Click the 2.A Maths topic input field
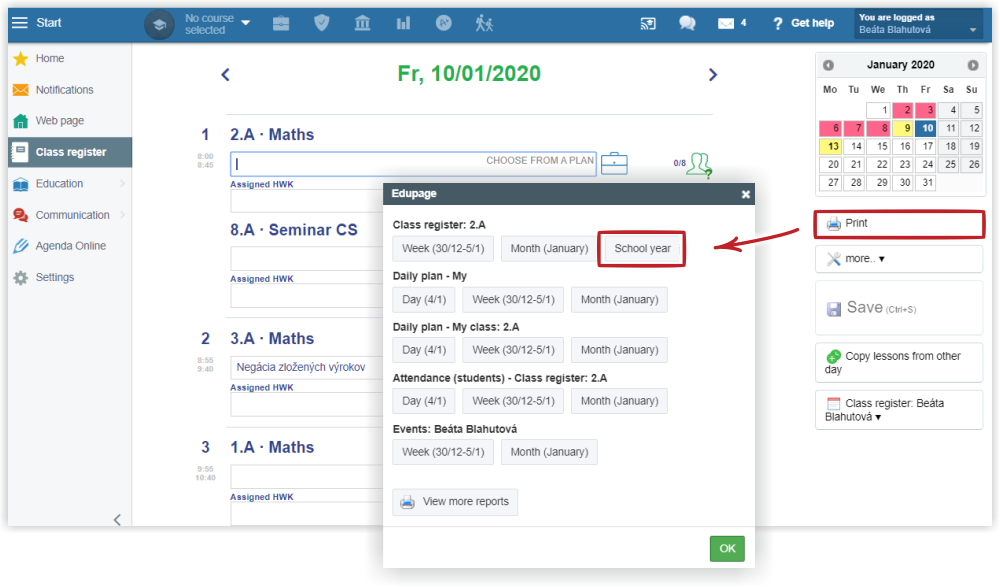This screenshot has width=1000, height=587. pyautogui.click(x=413, y=164)
